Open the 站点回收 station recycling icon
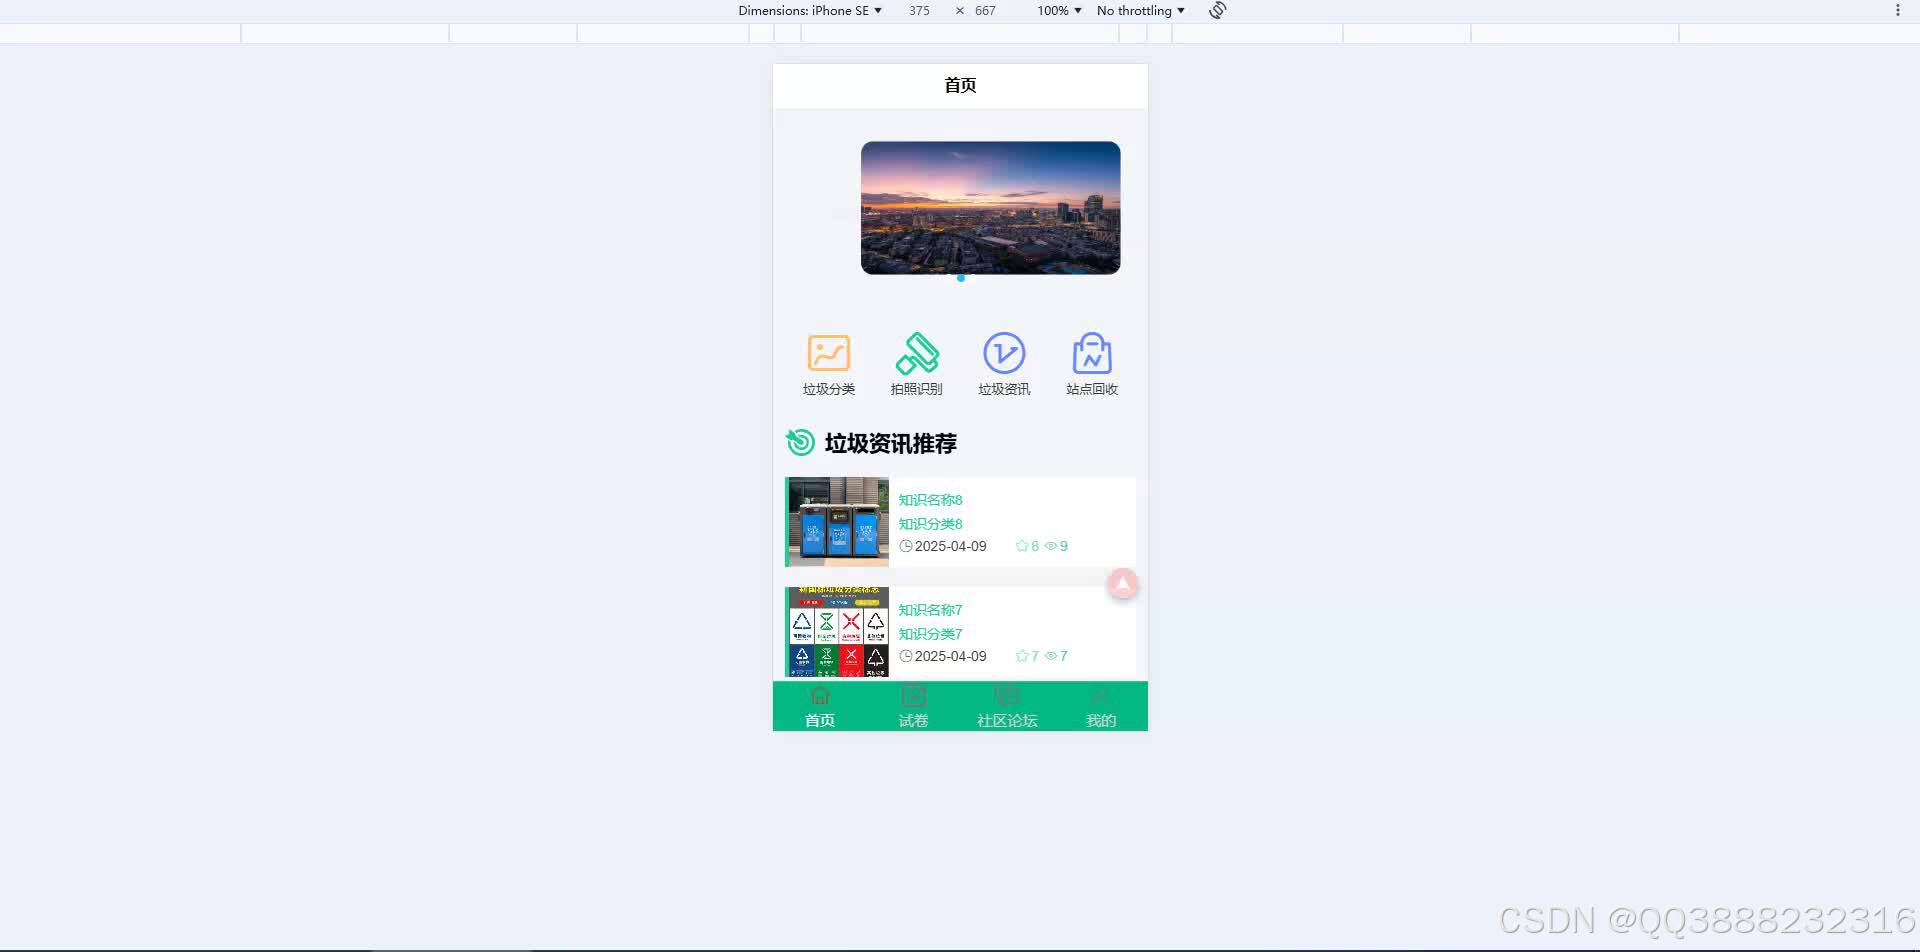 (x=1092, y=353)
